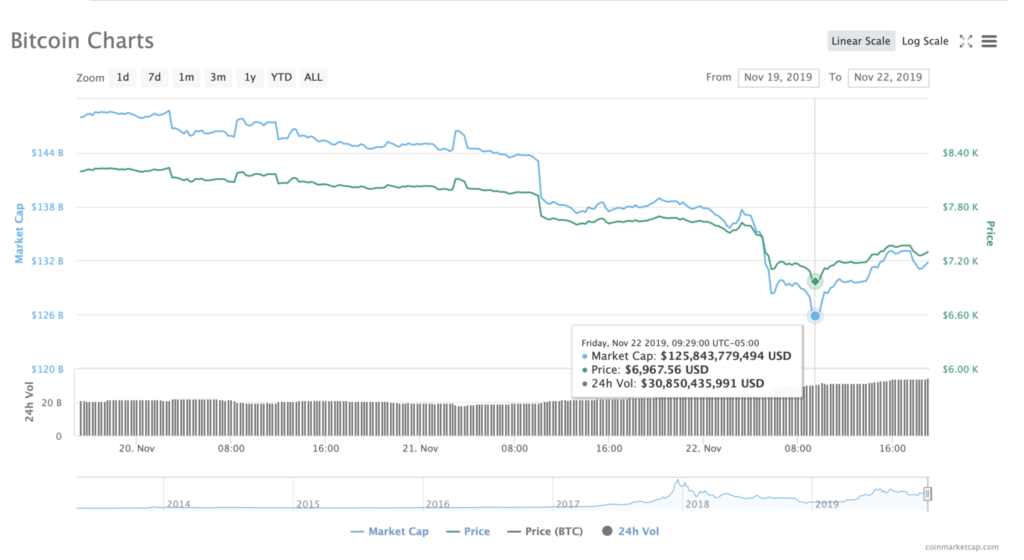This screenshot has width=1024, height=560.
Task: Click the 24h Vol axis title
Action: point(29,401)
